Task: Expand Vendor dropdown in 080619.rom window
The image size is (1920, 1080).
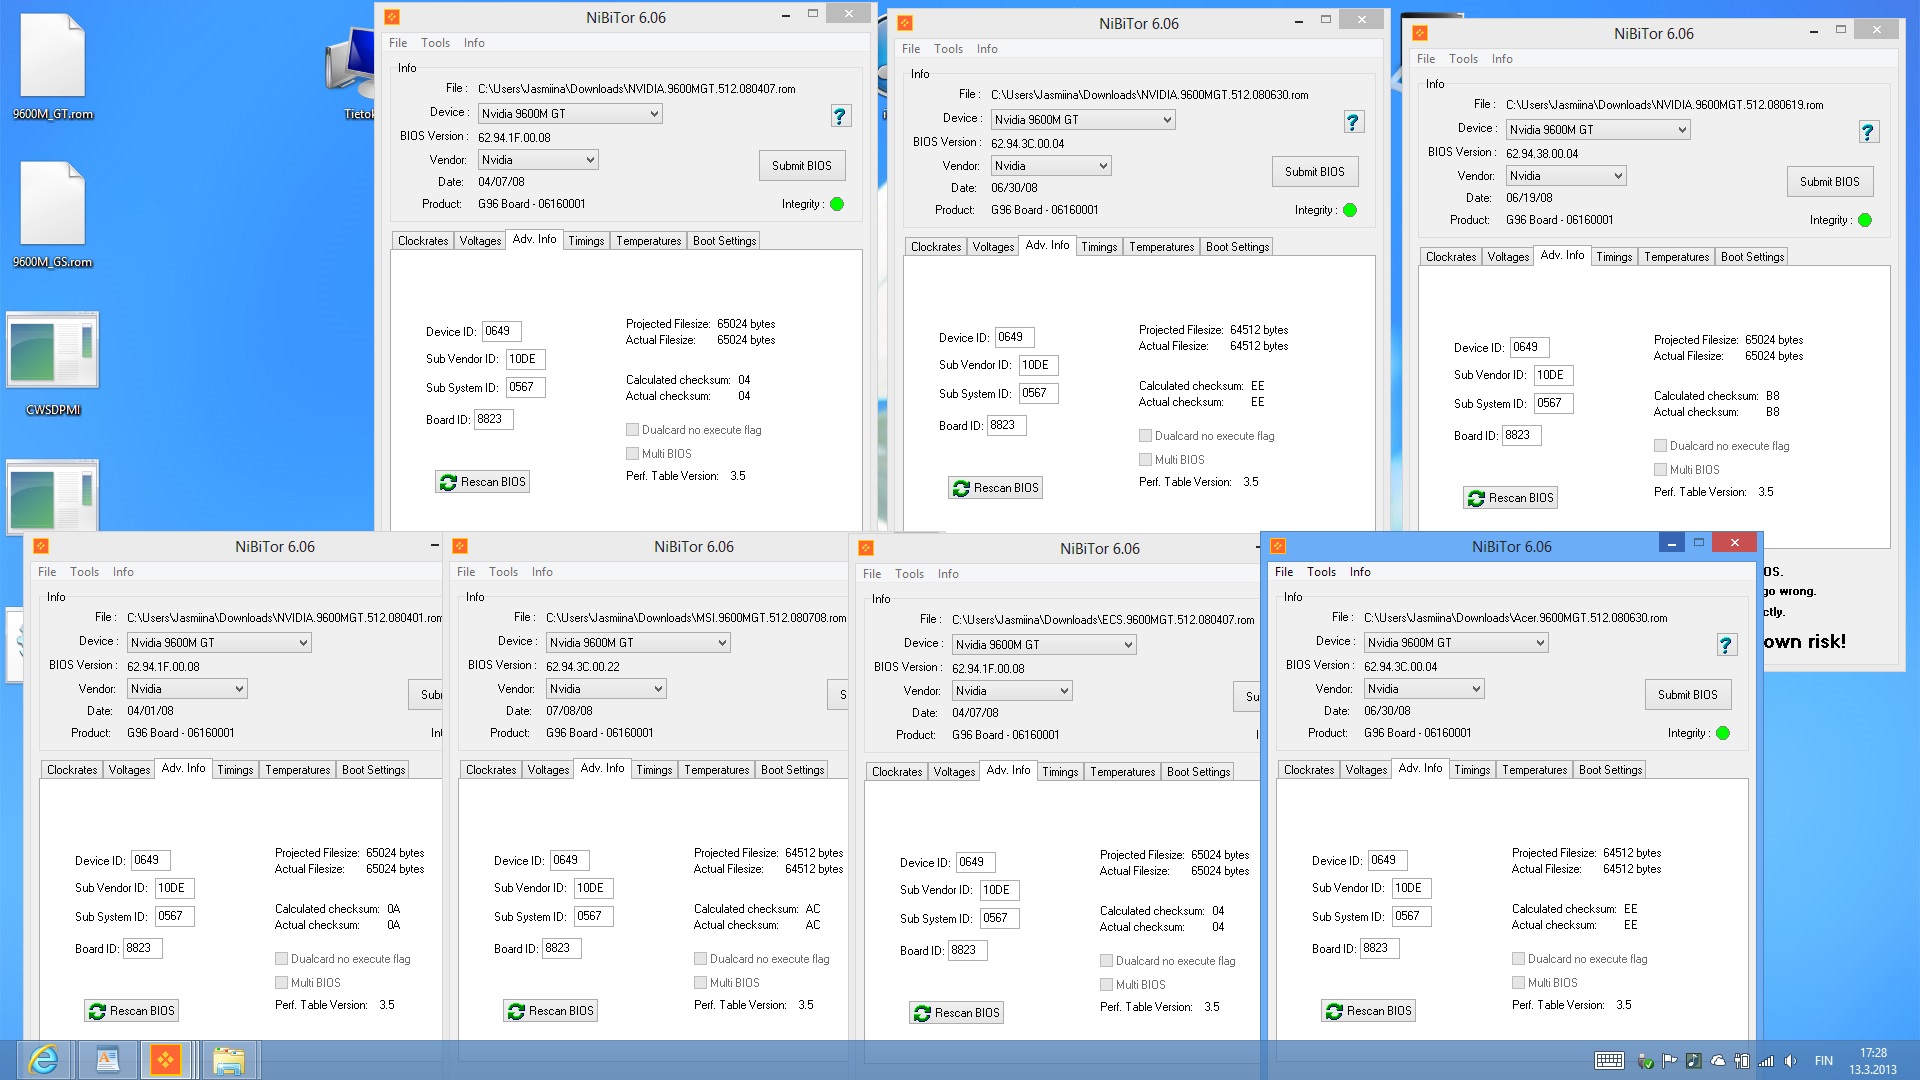Action: (x=1618, y=176)
